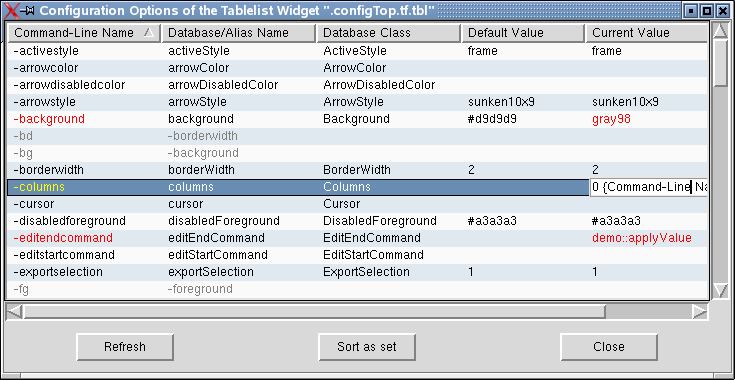The width and height of the screenshot is (735, 380).
Task: Sort by Database/Alias Name column header
Action: coord(239,33)
